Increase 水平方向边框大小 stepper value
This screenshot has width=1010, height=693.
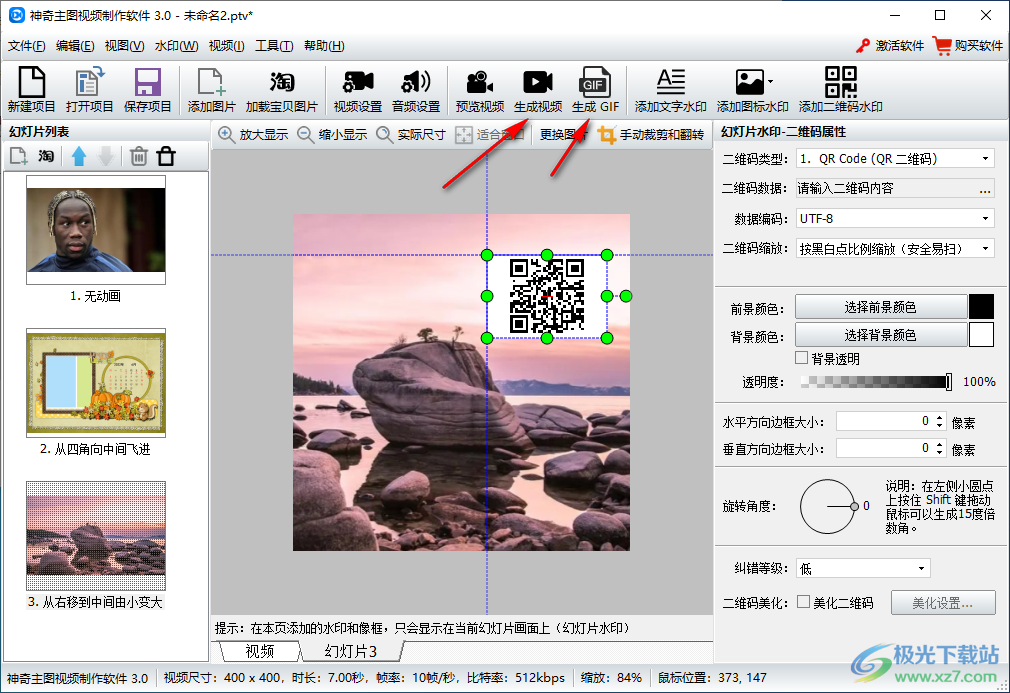tap(939, 417)
